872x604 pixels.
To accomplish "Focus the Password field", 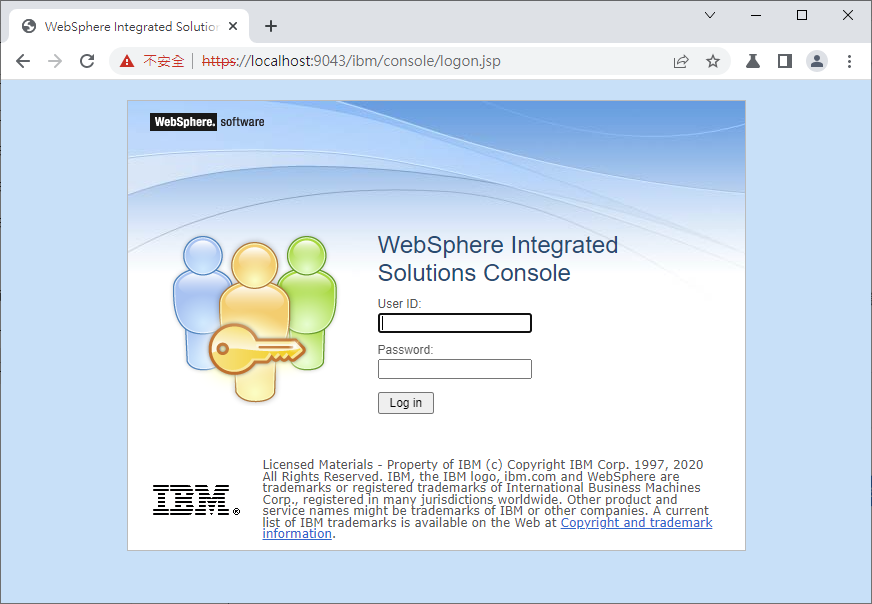I will pyautogui.click(x=455, y=369).
